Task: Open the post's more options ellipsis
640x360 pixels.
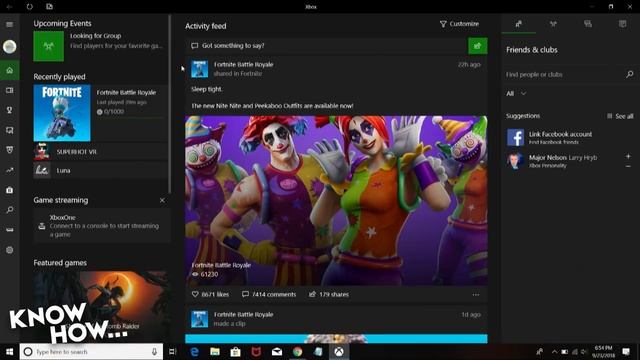Action: coord(476,295)
